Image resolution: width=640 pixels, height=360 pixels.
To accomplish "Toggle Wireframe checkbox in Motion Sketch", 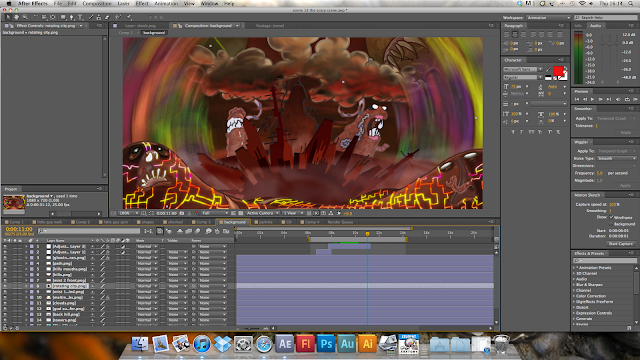I will pyautogui.click(x=611, y=218).
